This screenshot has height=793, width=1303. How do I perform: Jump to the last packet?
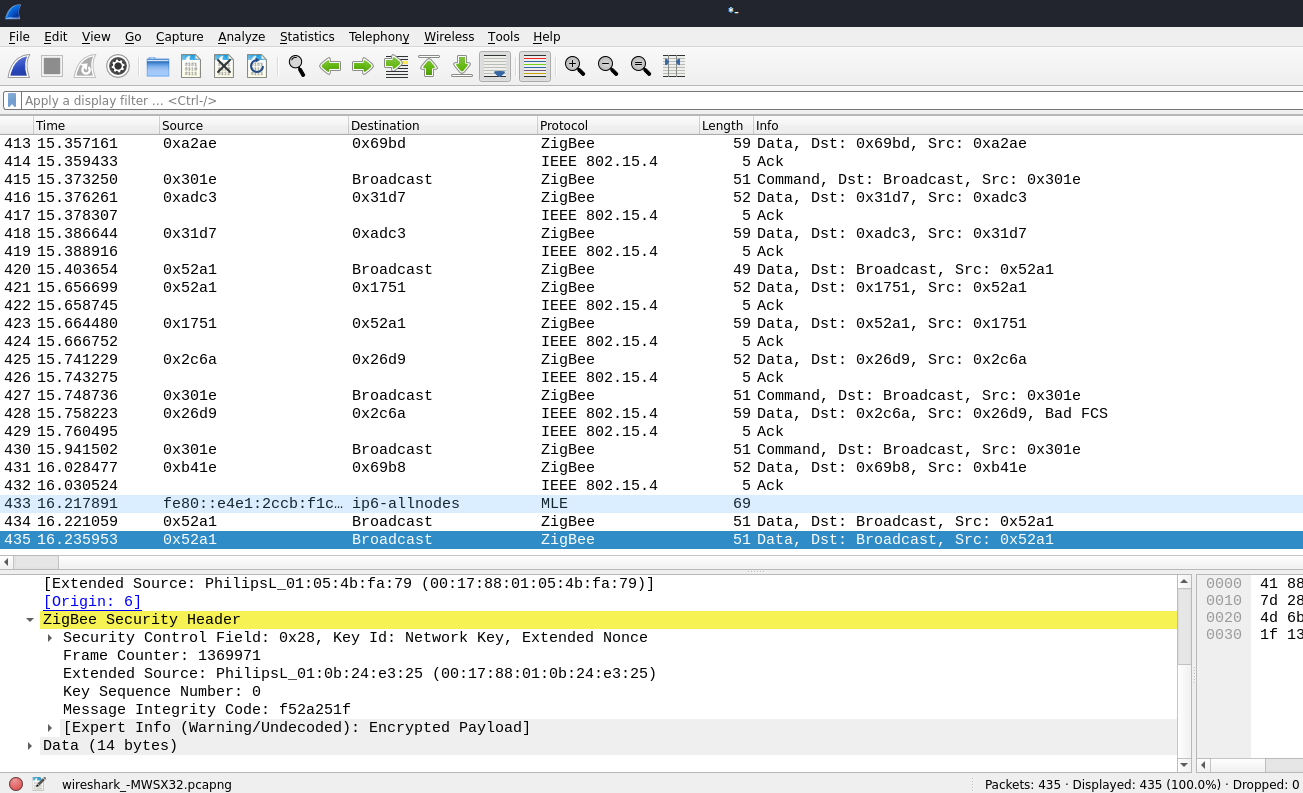[462, 66]
